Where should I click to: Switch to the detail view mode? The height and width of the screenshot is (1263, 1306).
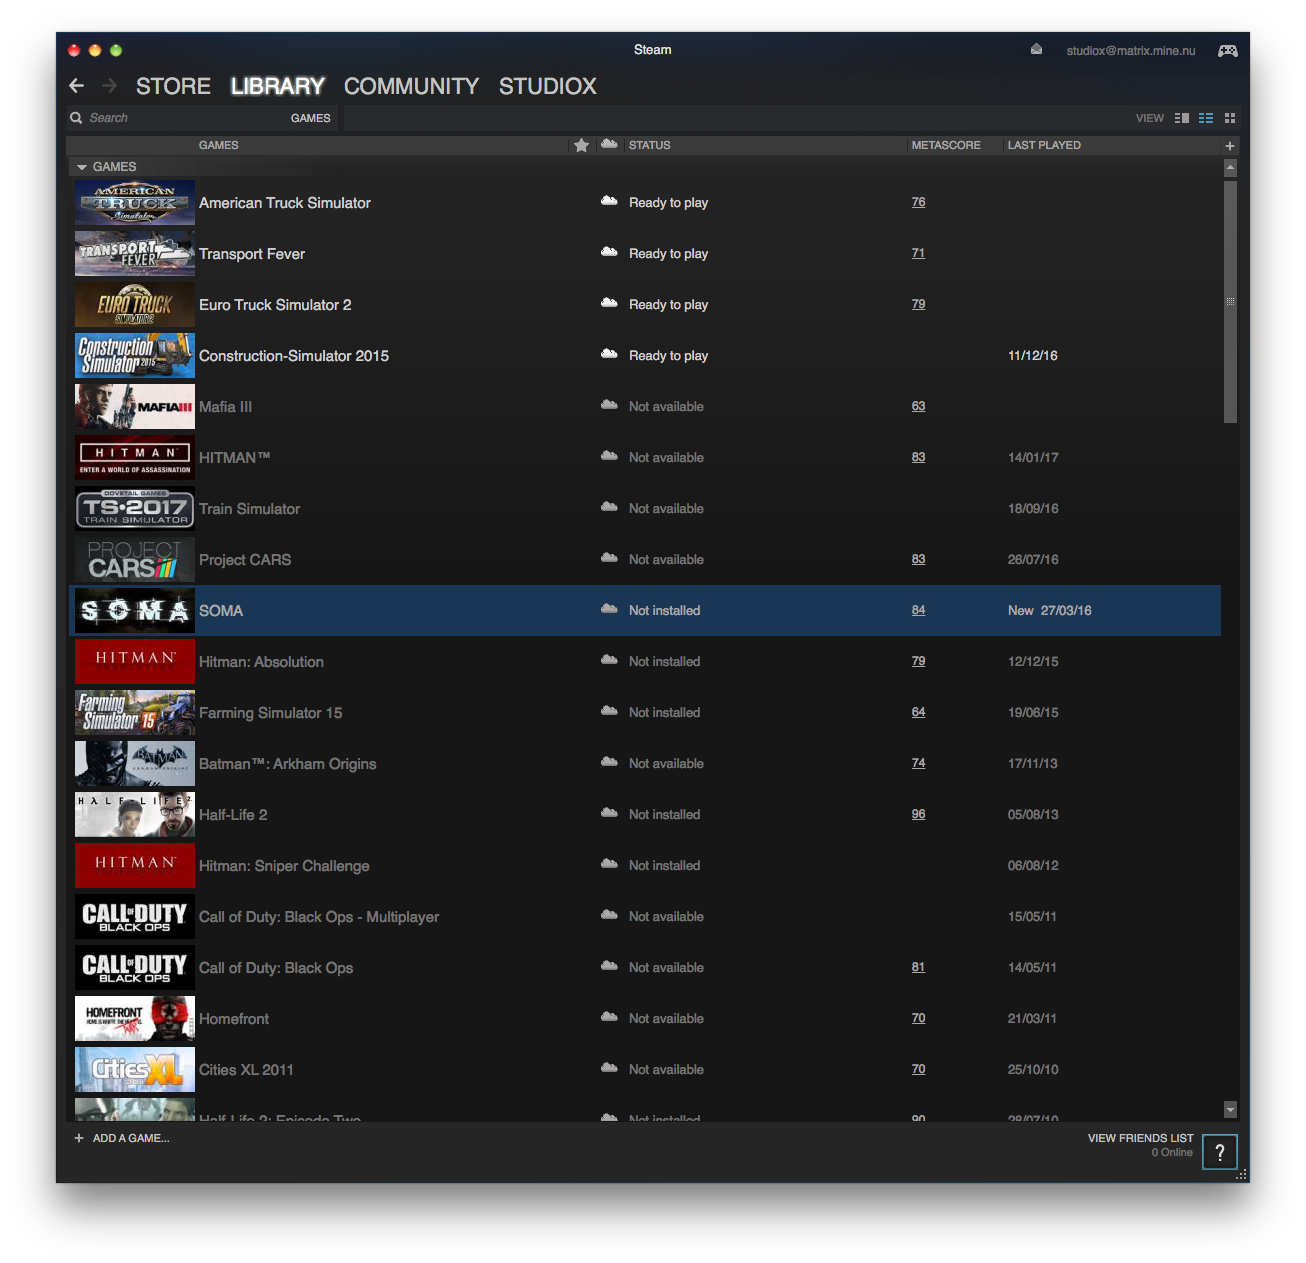[1182, 118]
